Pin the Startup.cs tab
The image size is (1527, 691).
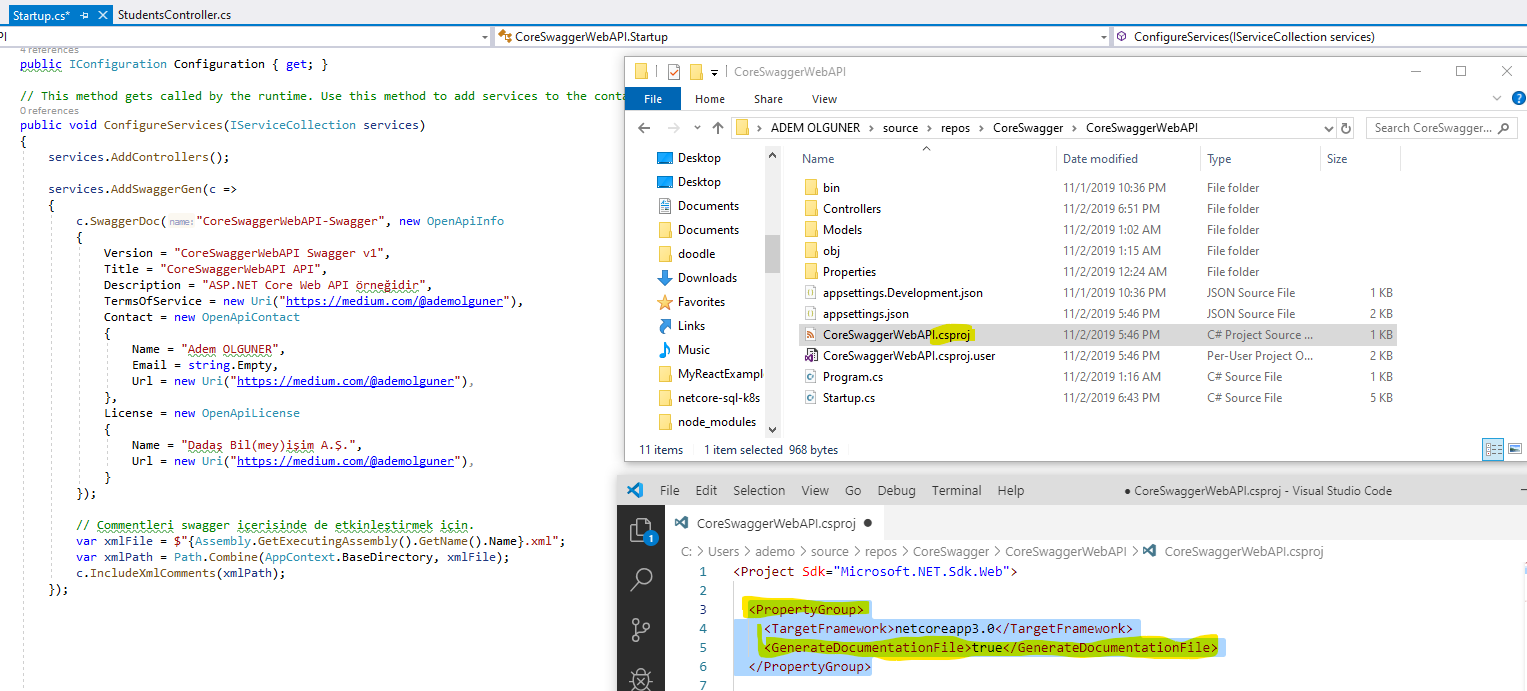(x=83, y=16)
